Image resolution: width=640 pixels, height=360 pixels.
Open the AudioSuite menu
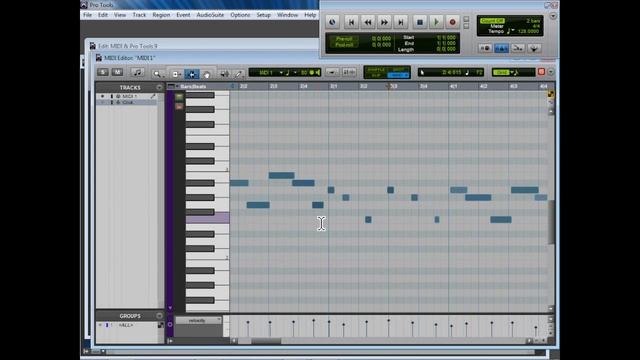210,15
